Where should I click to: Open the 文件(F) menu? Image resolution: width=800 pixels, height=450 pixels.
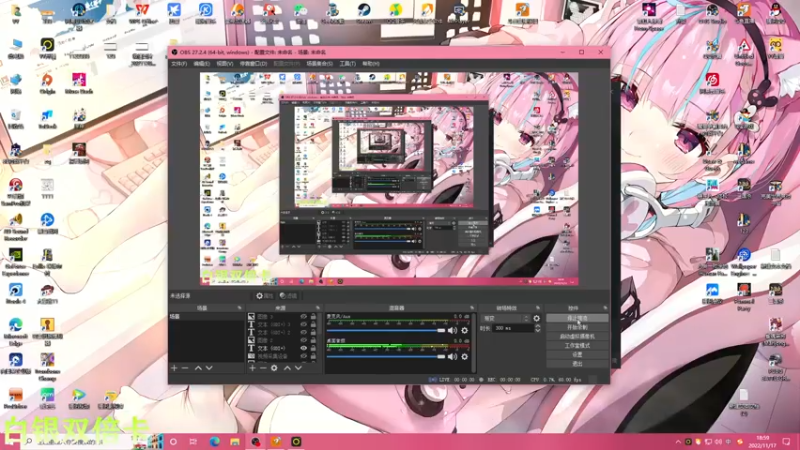click(179, 64)
